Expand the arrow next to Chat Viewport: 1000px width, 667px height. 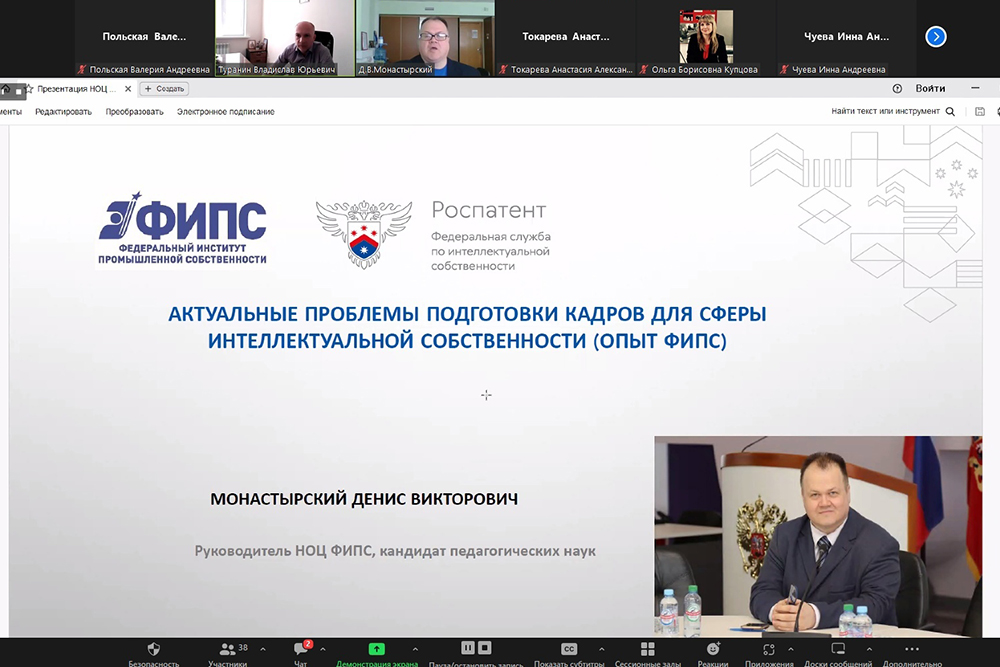pos(323,649)
